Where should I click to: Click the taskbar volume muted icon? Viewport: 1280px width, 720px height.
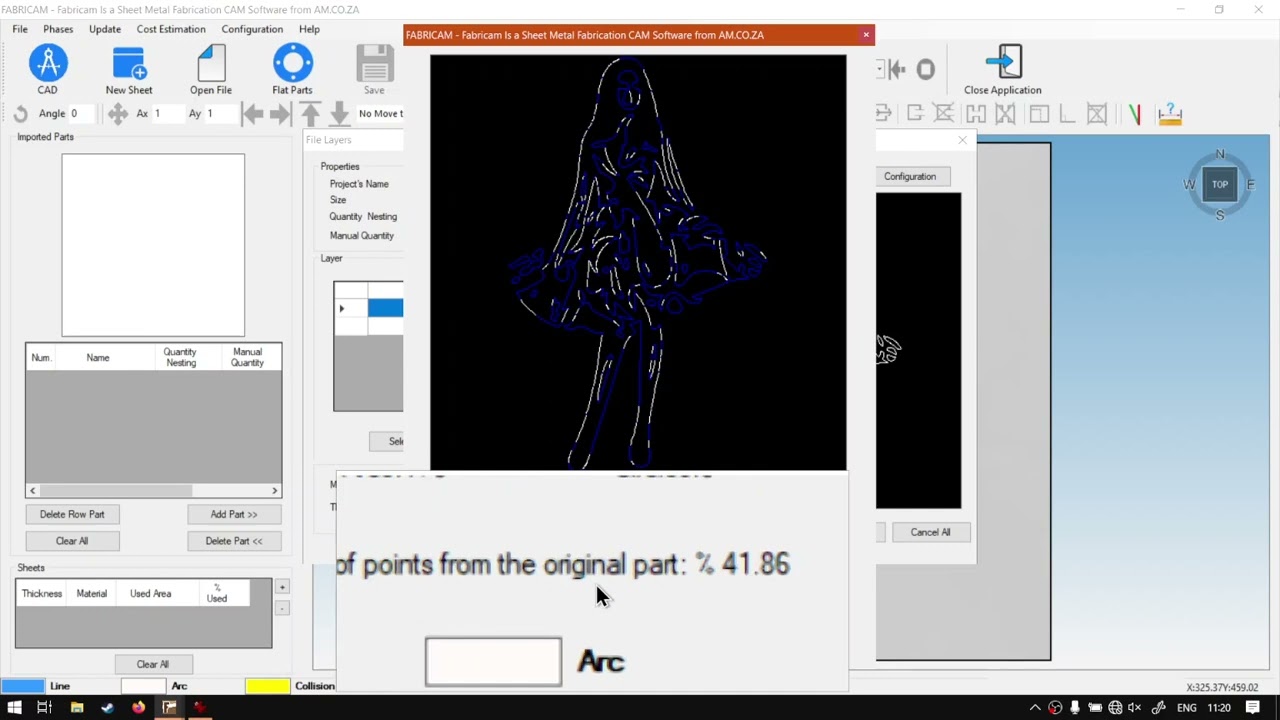[x=1134, y=707]
